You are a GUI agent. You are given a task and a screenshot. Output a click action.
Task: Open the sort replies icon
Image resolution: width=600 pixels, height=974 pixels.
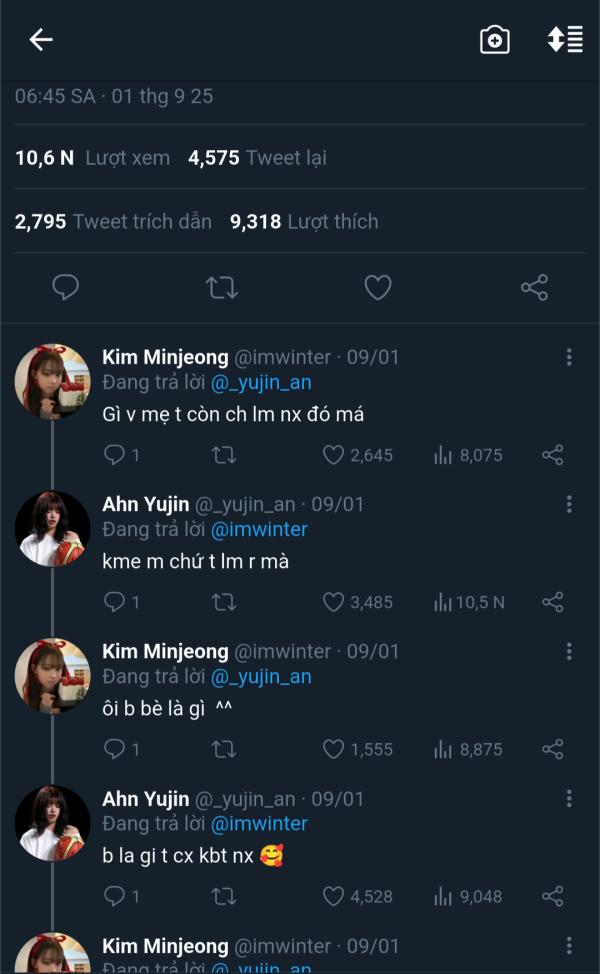(x=565, y=40)
